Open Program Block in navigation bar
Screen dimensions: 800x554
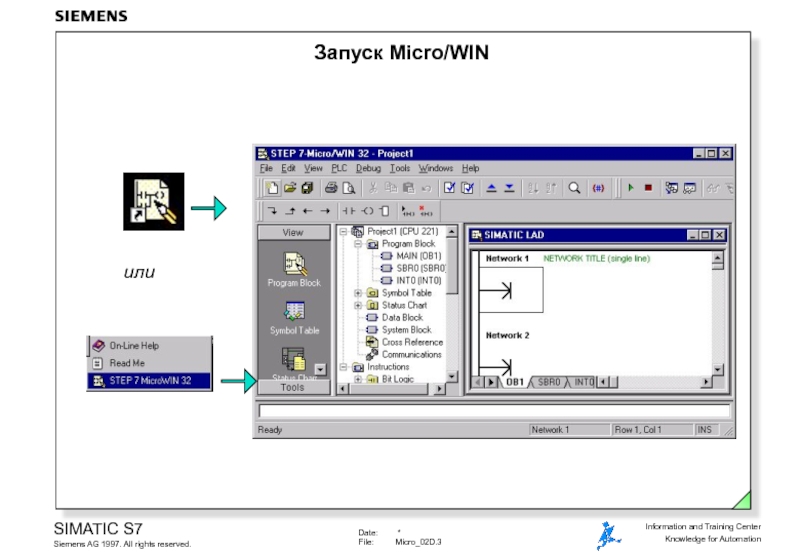coord(294,270)
